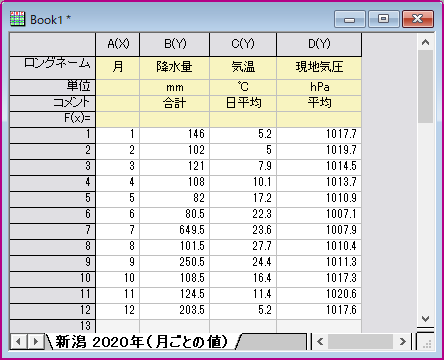The image size is (444, 360).
Task: Select pressure cell 1007.1
Action: [x=319, y=215]
